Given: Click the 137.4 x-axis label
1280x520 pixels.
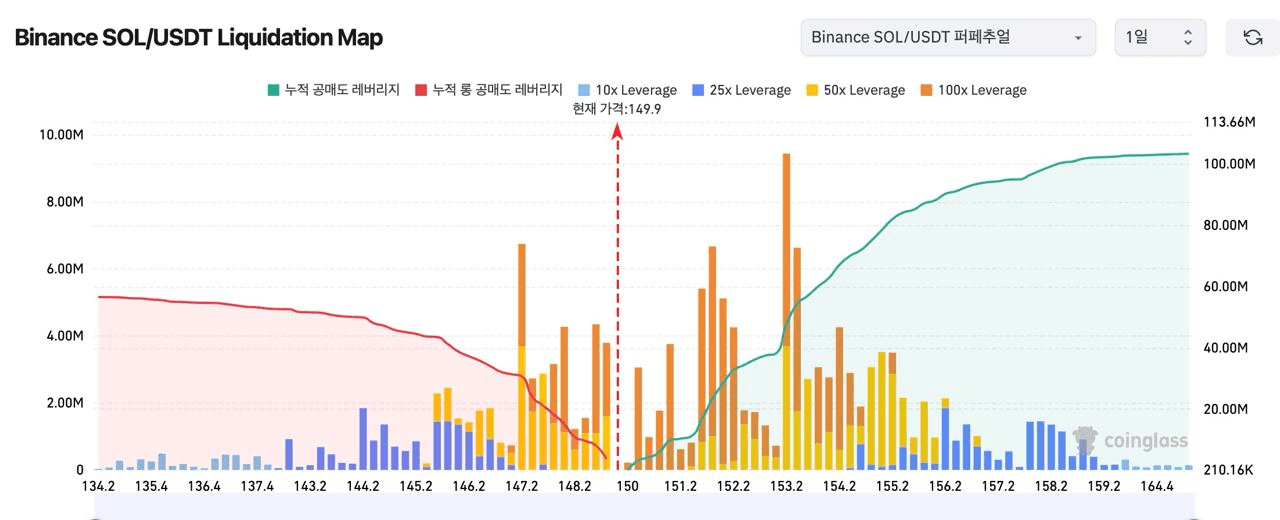Looking at the screenshot, I should pyautogui.click(x=257, y=487).
